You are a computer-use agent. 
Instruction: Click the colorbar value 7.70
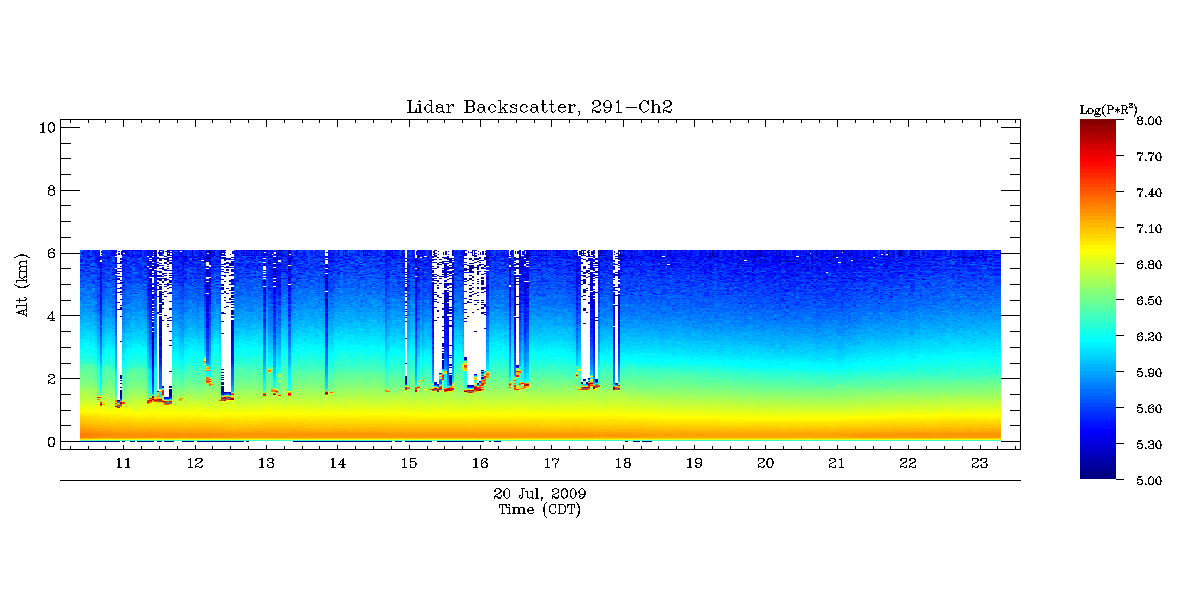pyautogui.click(x=1148, y=157)
